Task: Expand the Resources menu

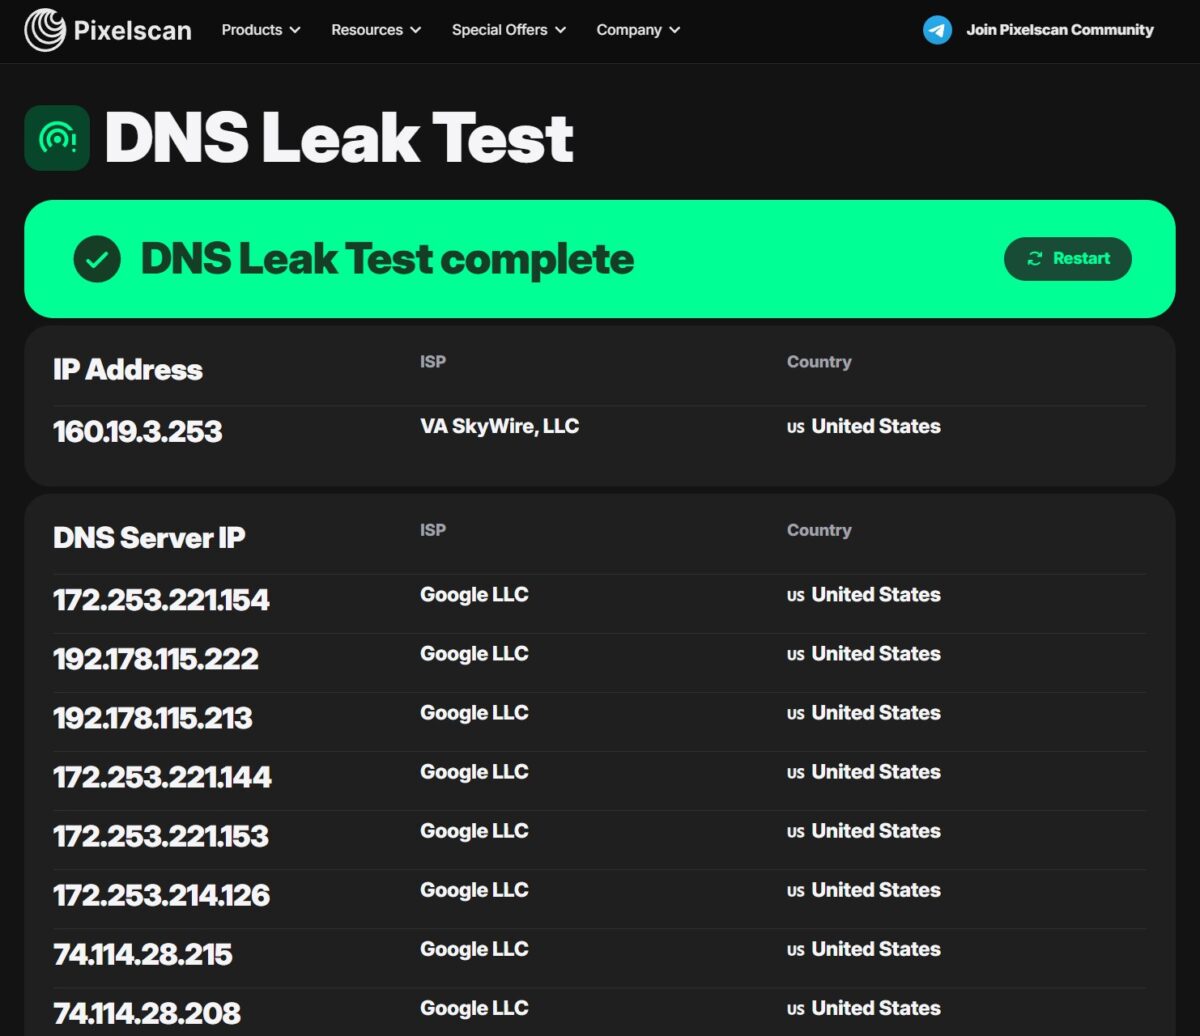Action: [376, 30]
